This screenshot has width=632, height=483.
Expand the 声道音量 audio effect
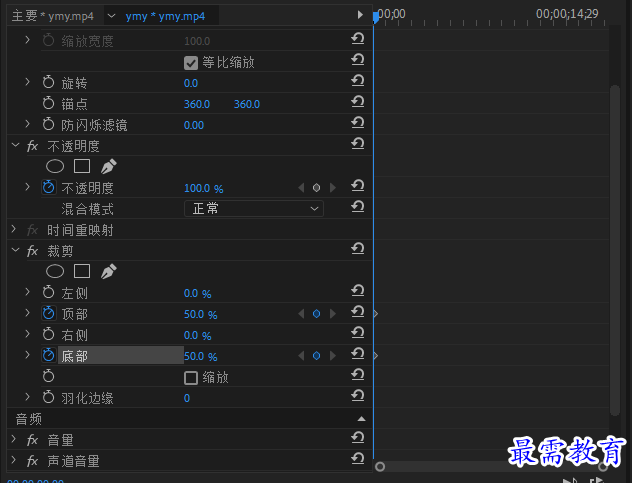pyautogui.click(x=14, y=460)
